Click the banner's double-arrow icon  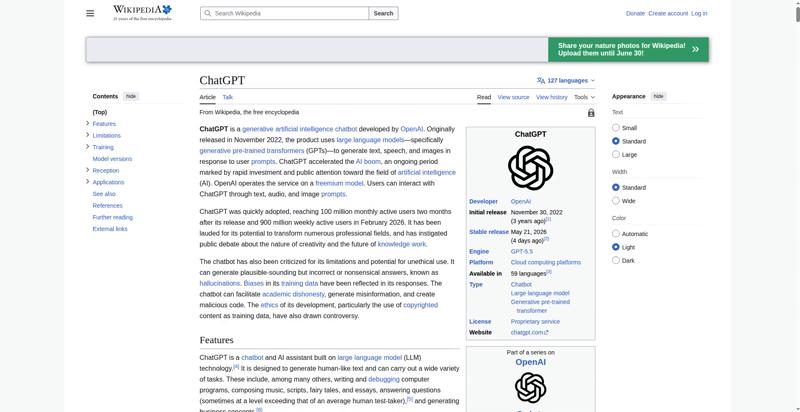pyautogui.click(x=695, y=49)
